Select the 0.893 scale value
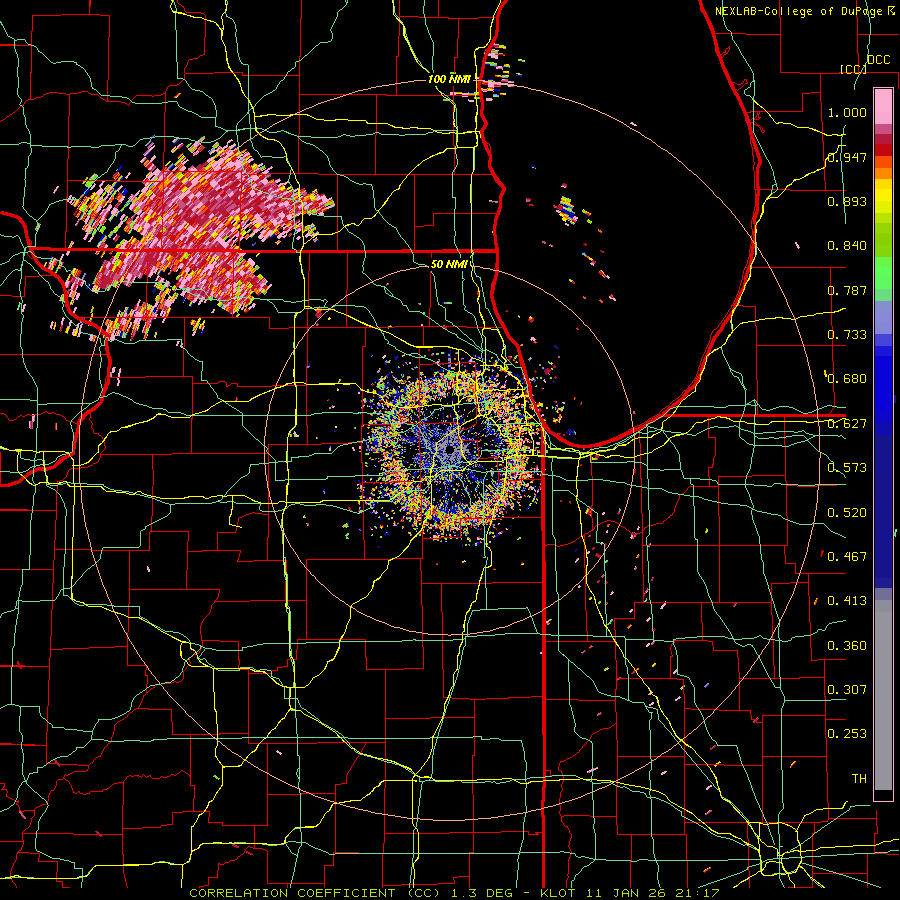Screen dimensions: 900x900 click(847, 201)
